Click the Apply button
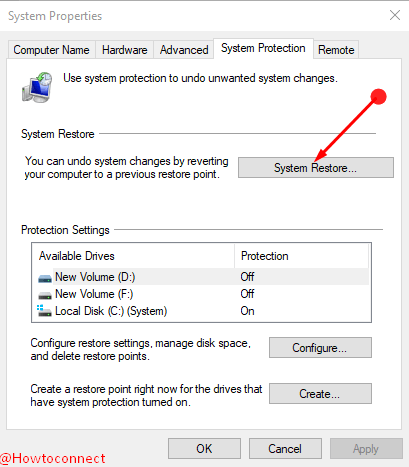This screenshot has height=467, width=409. point(366,449)
